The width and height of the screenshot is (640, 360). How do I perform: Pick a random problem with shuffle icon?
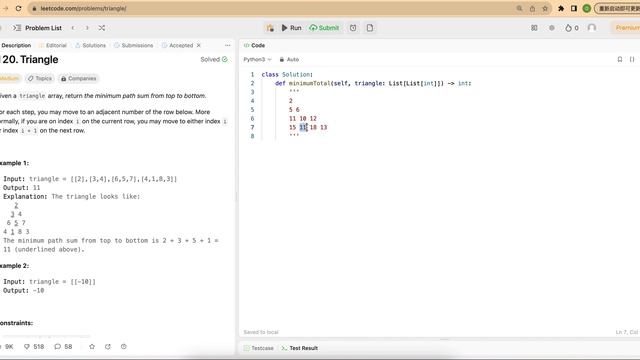[x=102, y=28]
